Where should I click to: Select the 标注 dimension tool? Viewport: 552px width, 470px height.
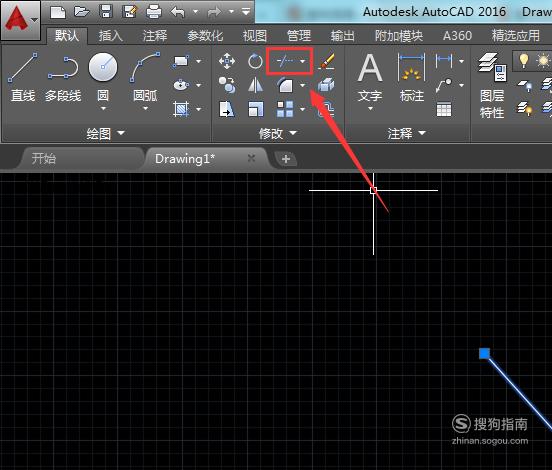point(412,77)
